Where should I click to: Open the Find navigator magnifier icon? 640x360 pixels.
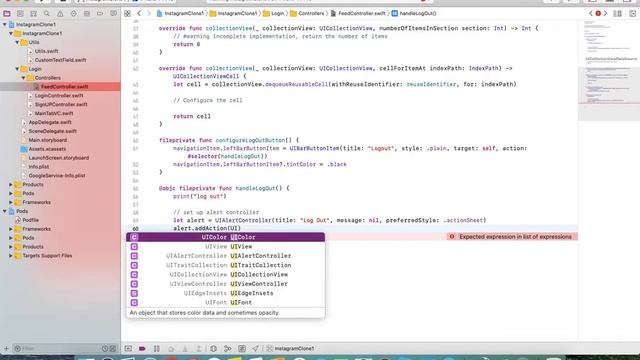click(x=47, y=13)
